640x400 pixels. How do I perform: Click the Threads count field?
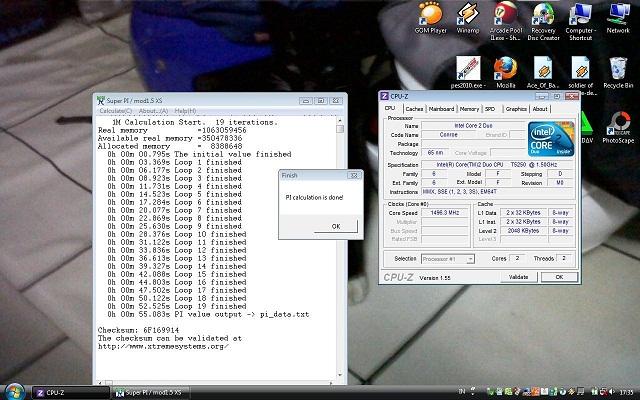(x=564, y=258)
